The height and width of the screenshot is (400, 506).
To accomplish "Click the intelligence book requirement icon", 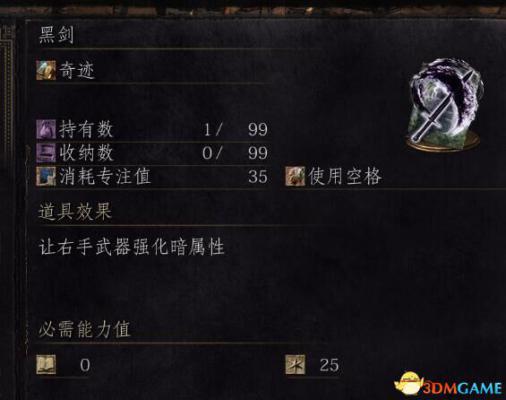I will (x=46, y=365).
